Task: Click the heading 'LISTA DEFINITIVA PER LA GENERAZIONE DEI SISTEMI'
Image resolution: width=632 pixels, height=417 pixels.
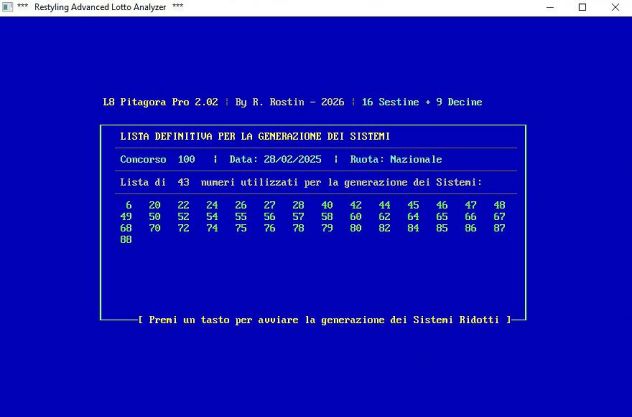Action: tap(255, 137)
